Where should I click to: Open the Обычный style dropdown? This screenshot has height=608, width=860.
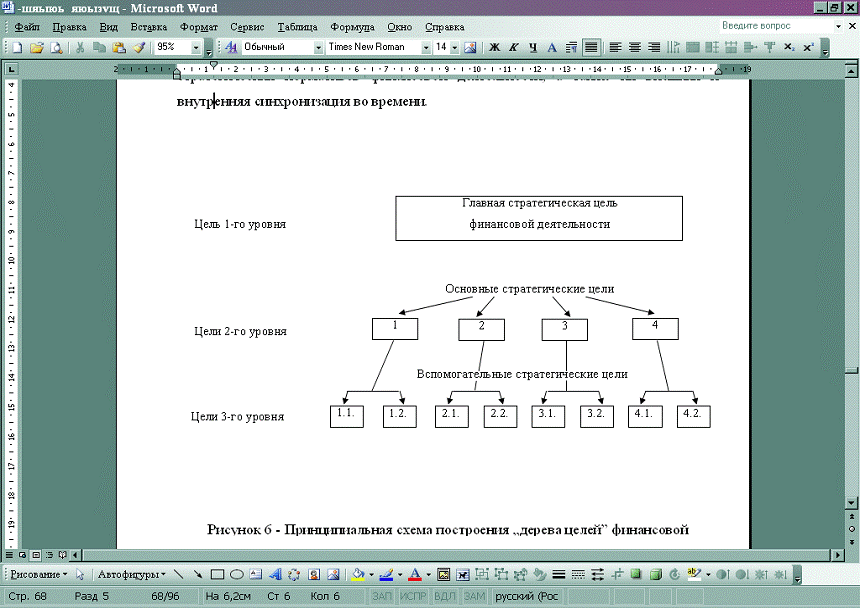(x=318, y=47)
